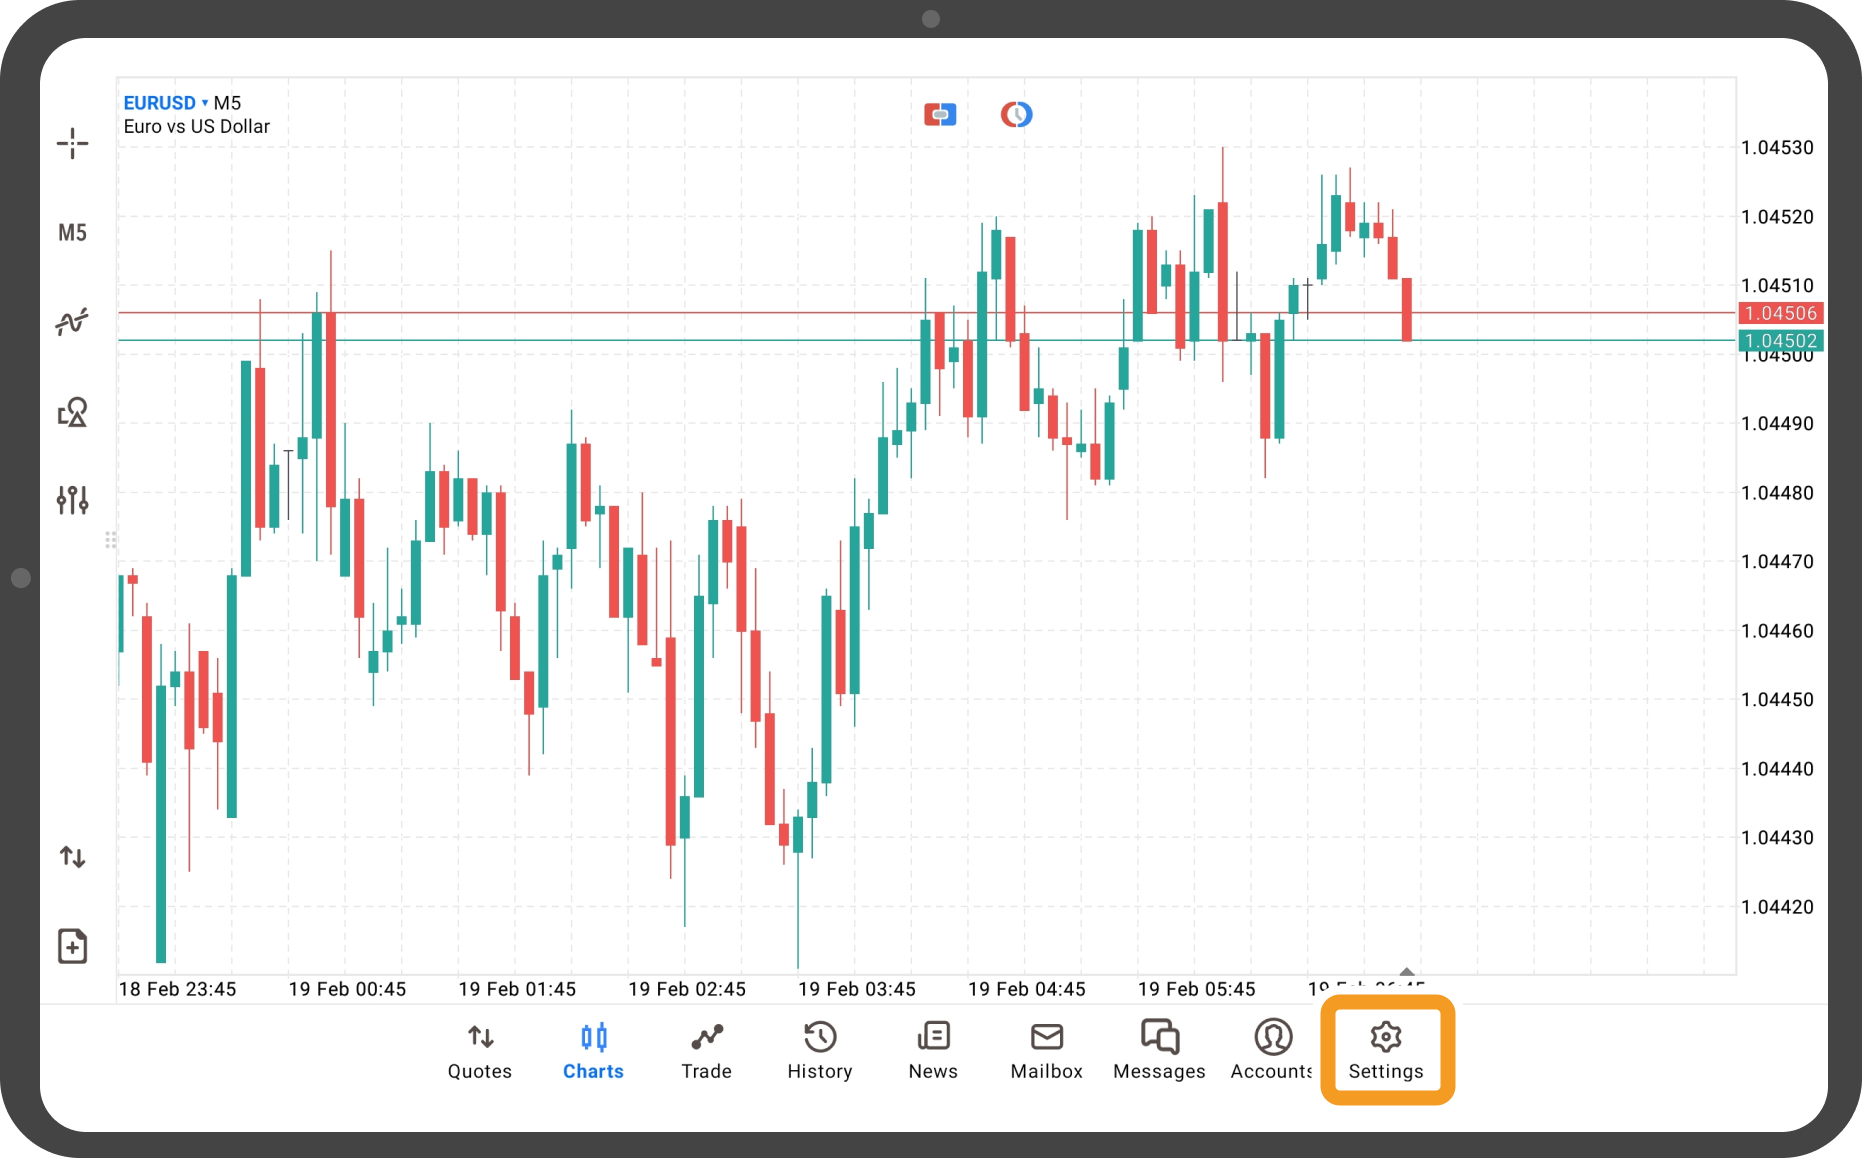This screenshot has width=1862, height=1158.
Task: Open the News section
Action: click(x=933, y=1050)
